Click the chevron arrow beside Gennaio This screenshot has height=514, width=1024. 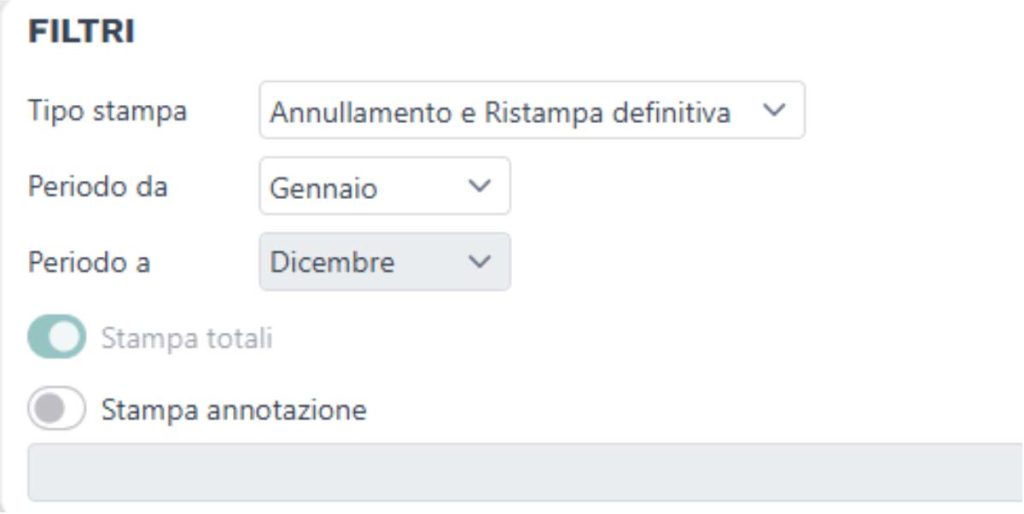click(480, 186)
